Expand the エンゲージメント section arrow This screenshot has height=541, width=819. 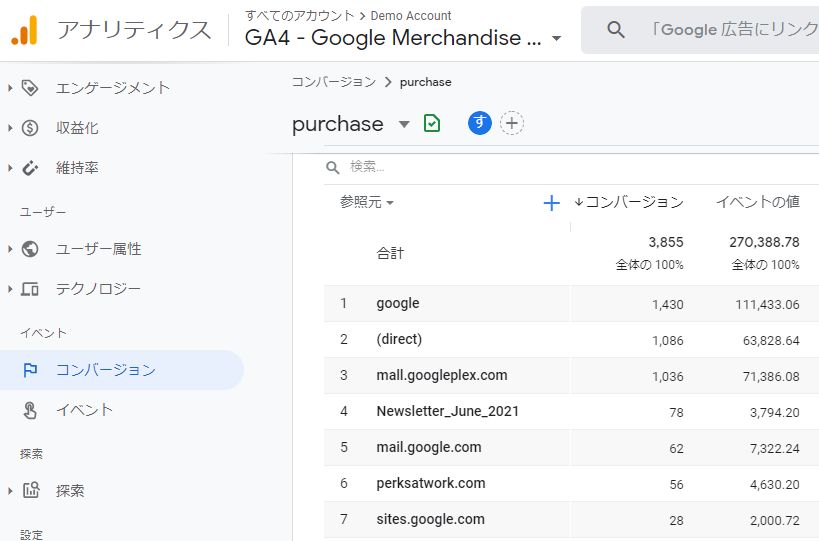point(10,88)
